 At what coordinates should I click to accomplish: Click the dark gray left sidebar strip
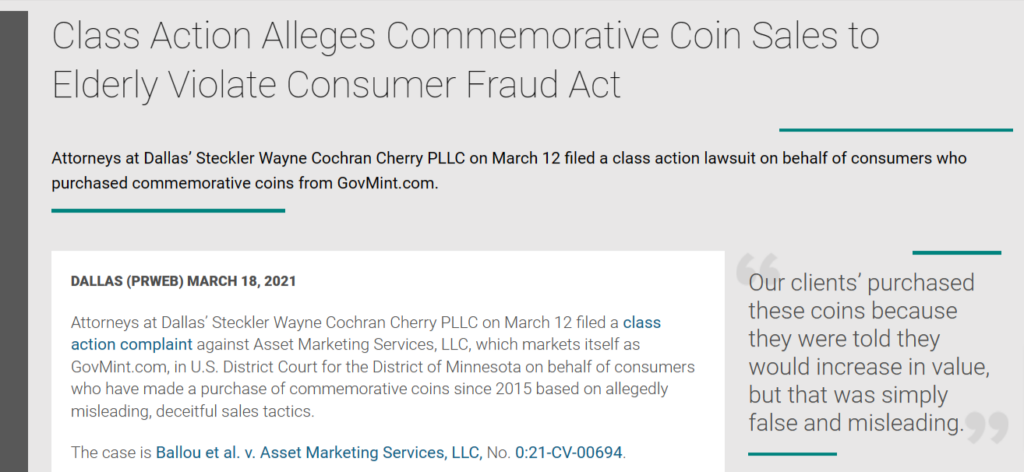pyautogui.click(x=14, y=242)
